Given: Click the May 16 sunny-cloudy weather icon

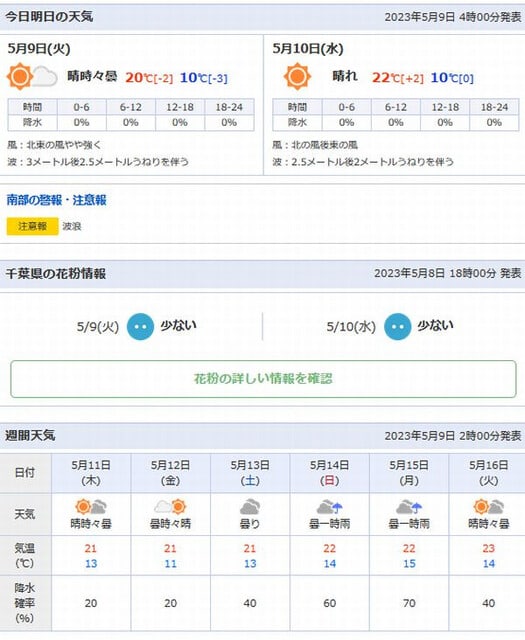Looking at the screenshot, I should coord(489,507).
